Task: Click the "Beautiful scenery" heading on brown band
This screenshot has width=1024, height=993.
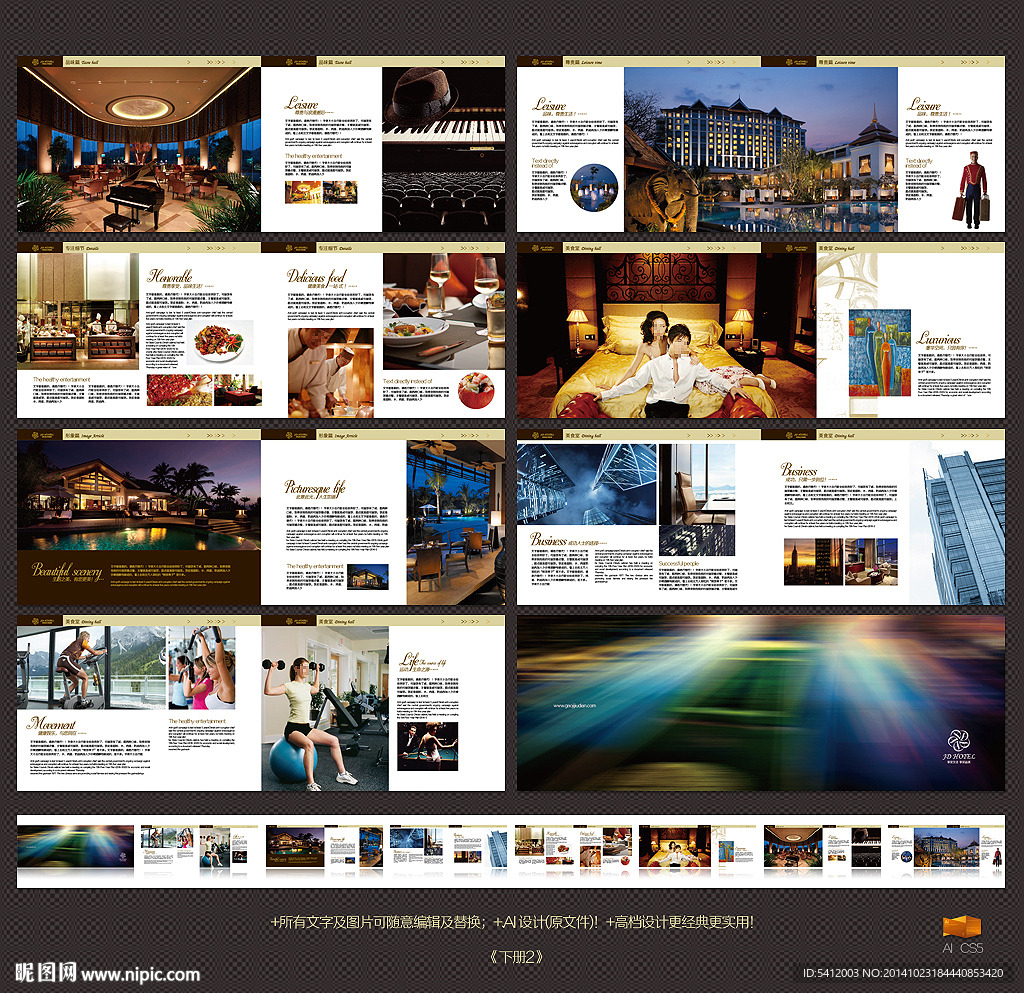Action: [x=67, y=570]
